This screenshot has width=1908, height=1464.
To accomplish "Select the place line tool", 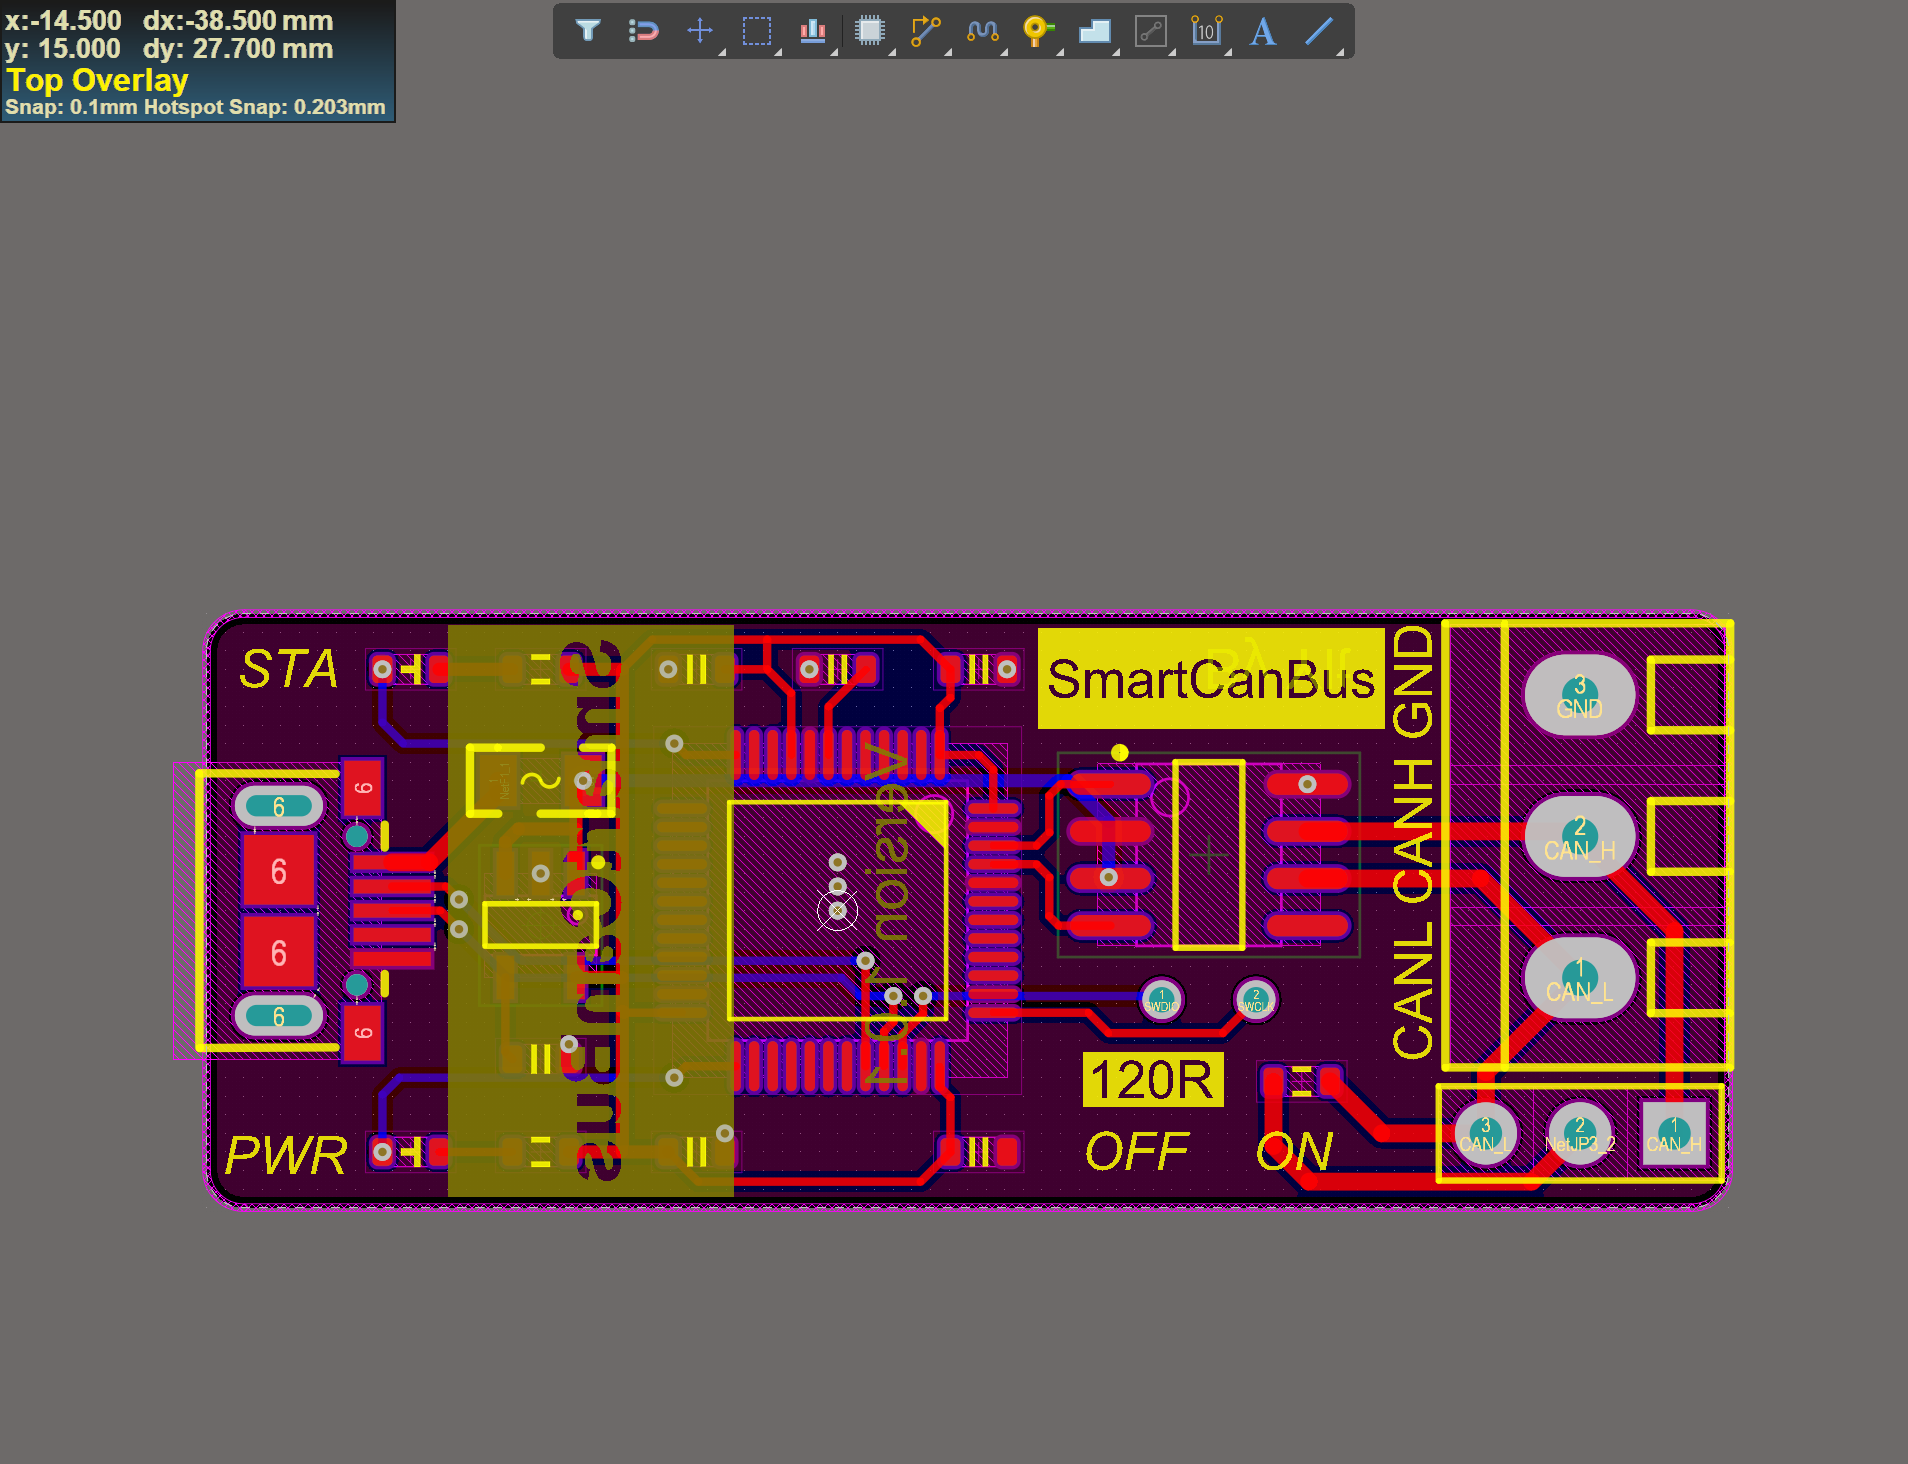I will pos(1320,31).
